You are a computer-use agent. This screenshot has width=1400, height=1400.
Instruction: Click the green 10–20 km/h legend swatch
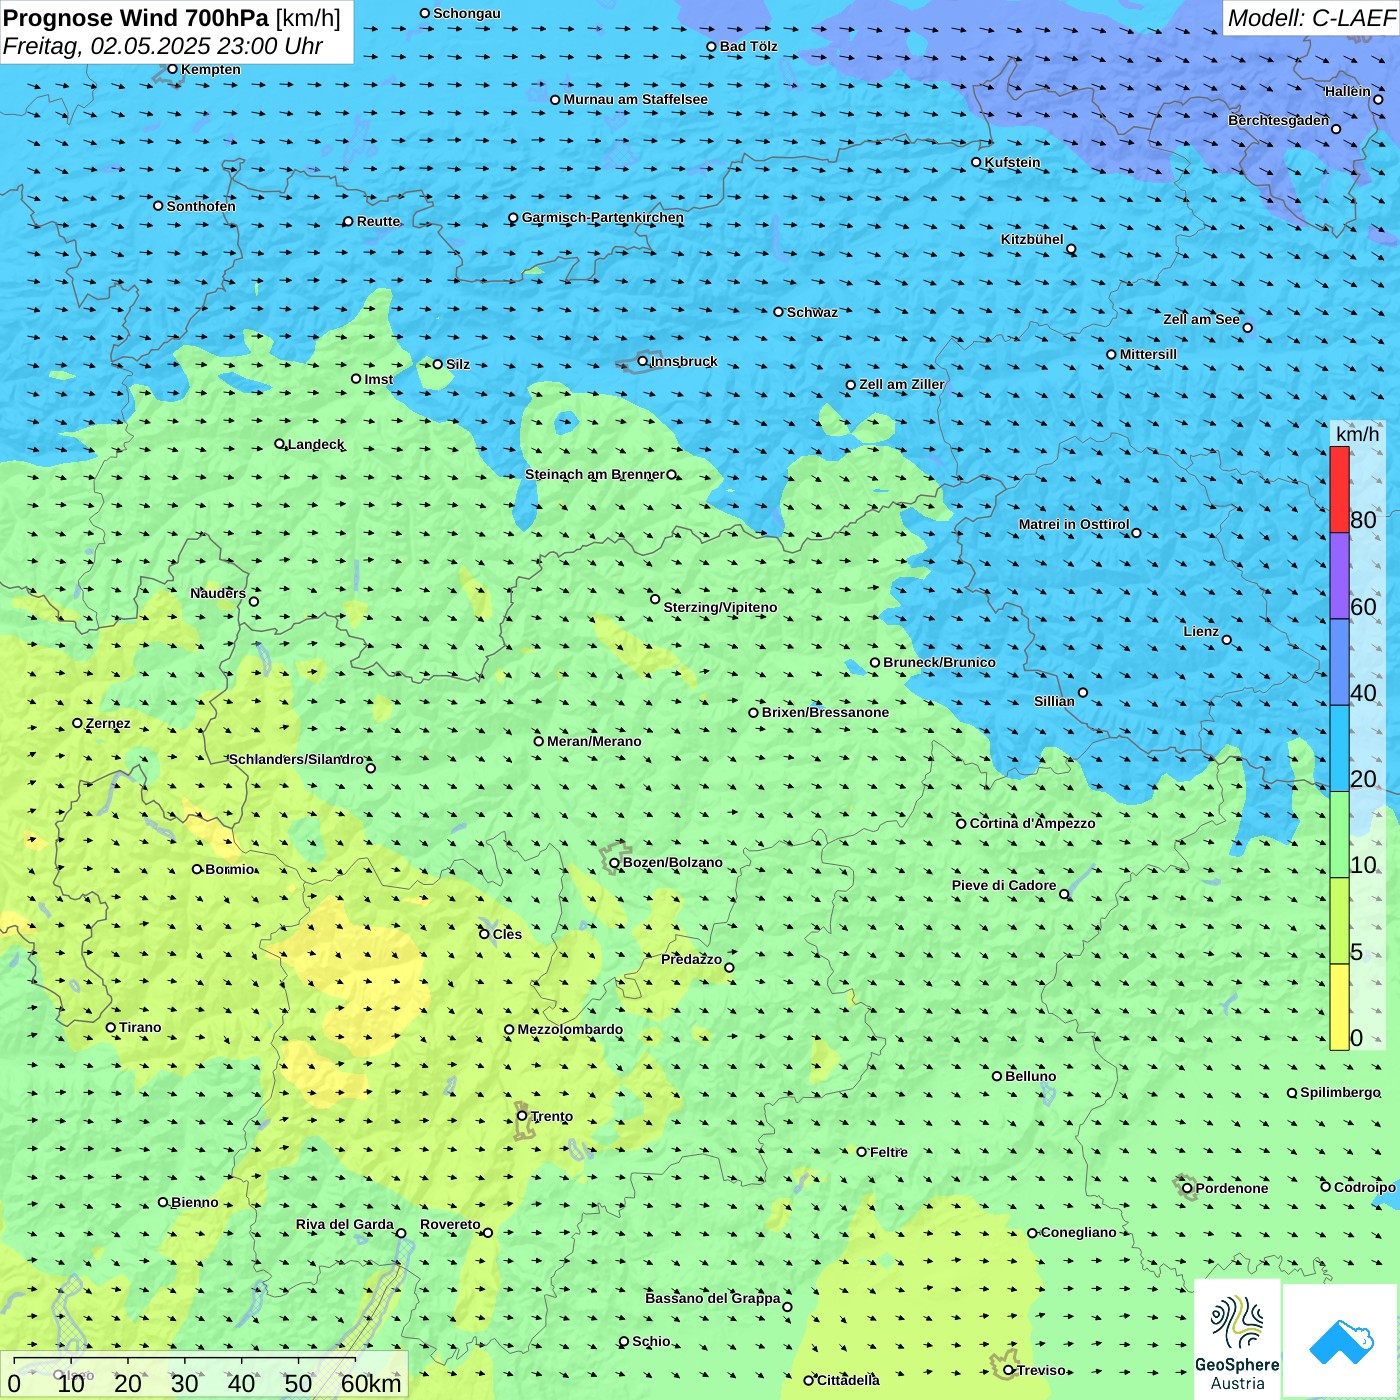point(1339,835)
